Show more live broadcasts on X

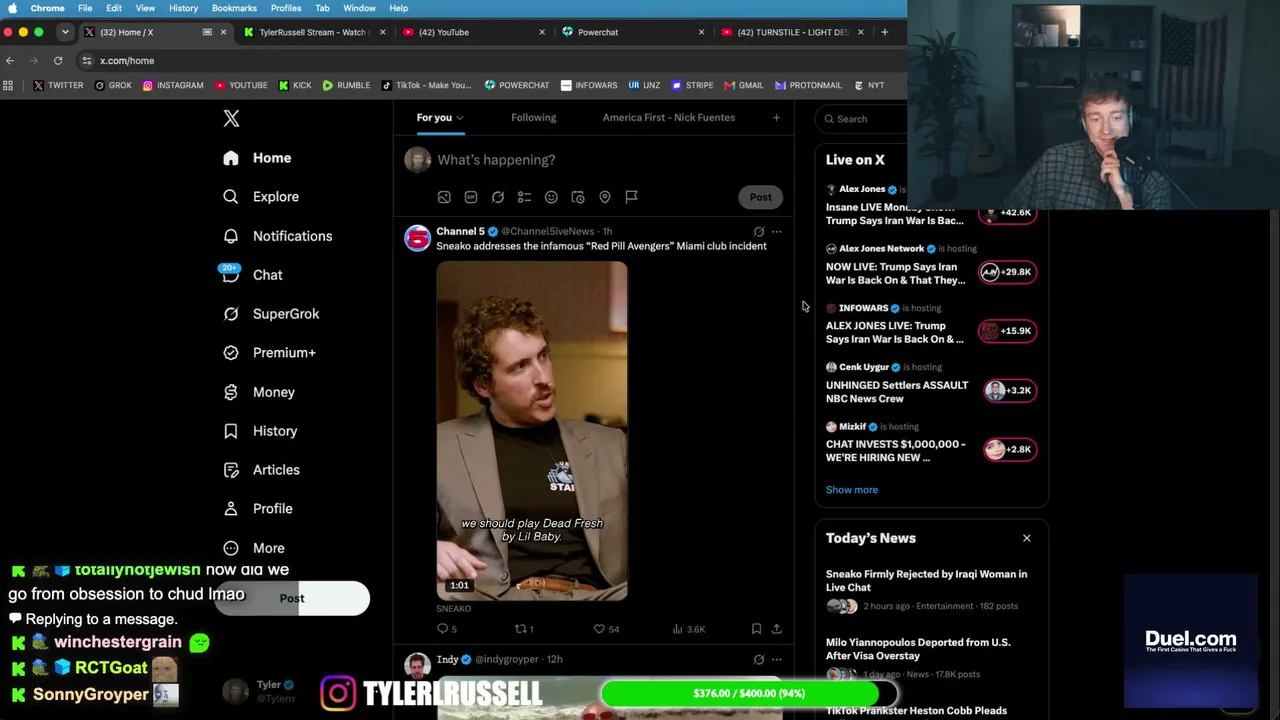(x=852, y=490)
